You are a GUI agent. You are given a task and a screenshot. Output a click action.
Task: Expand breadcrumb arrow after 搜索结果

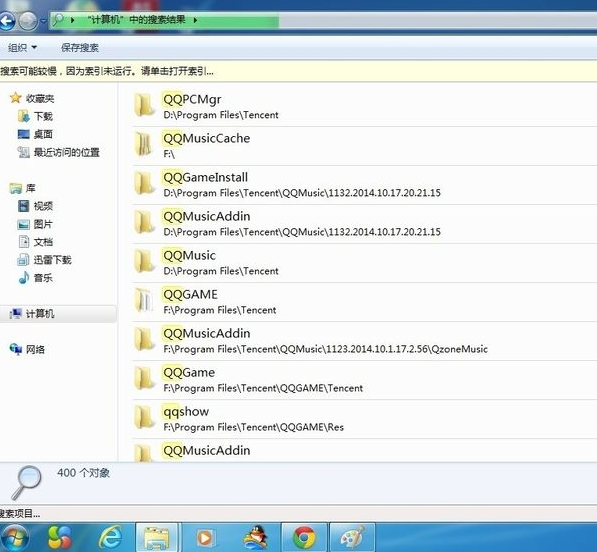pyautogui.click(x=195, y=20)
